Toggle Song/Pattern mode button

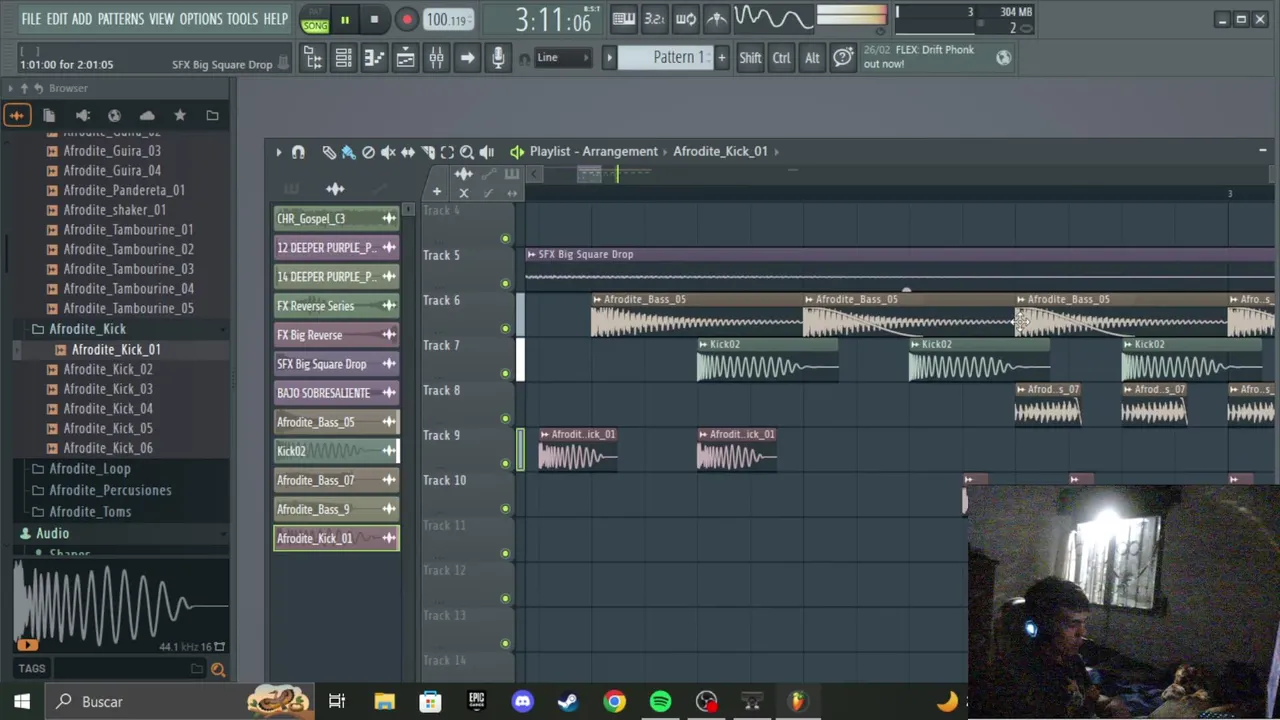click(315, 20)
